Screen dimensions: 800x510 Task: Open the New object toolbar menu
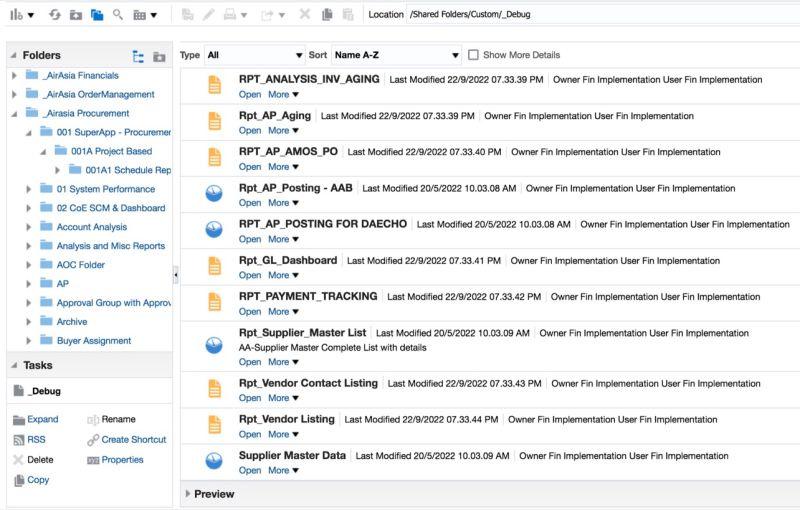(22, 15)
